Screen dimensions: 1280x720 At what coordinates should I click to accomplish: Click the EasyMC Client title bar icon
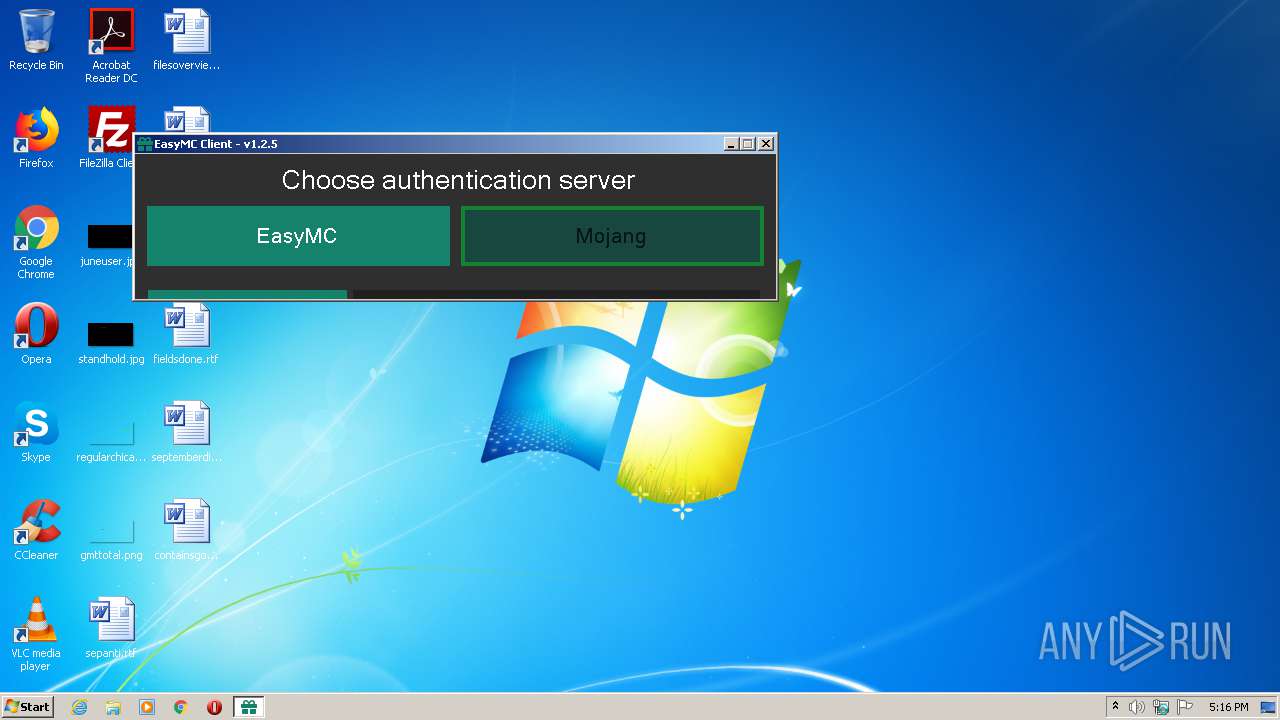[x=145, y=144]
